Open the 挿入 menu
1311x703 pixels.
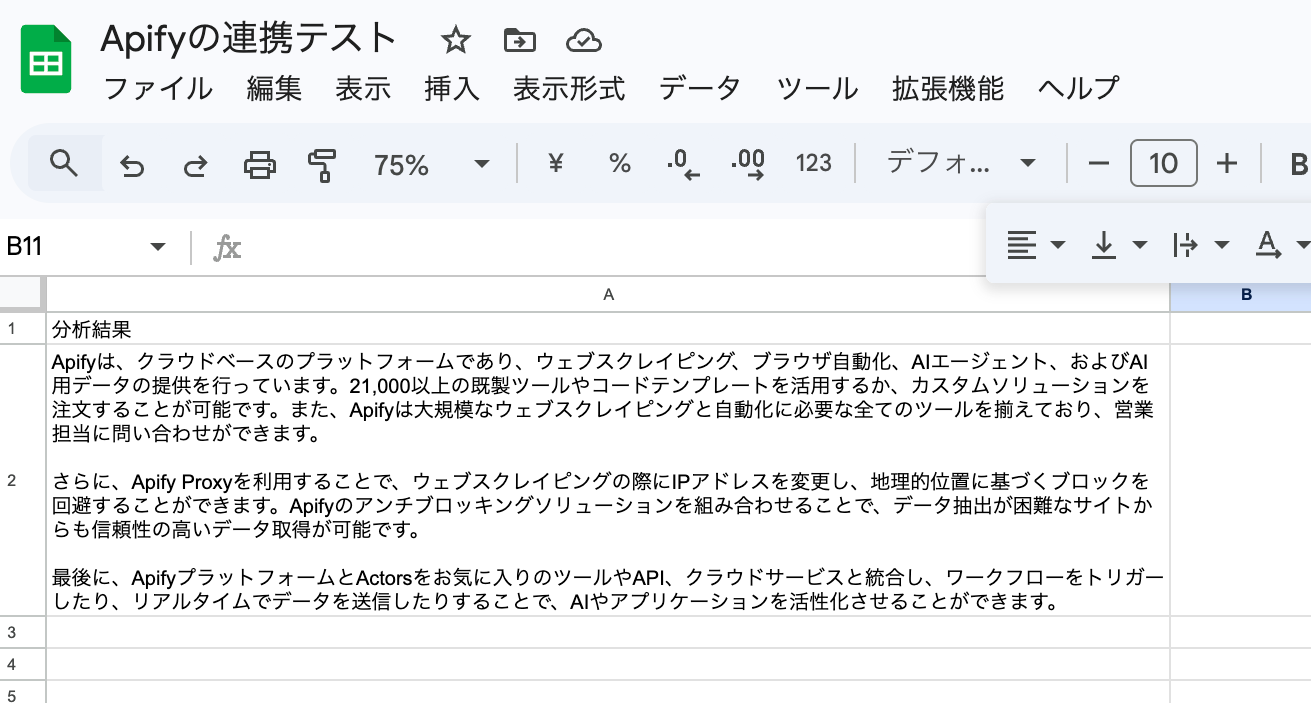pyautogui.click(x=452, y=89)
